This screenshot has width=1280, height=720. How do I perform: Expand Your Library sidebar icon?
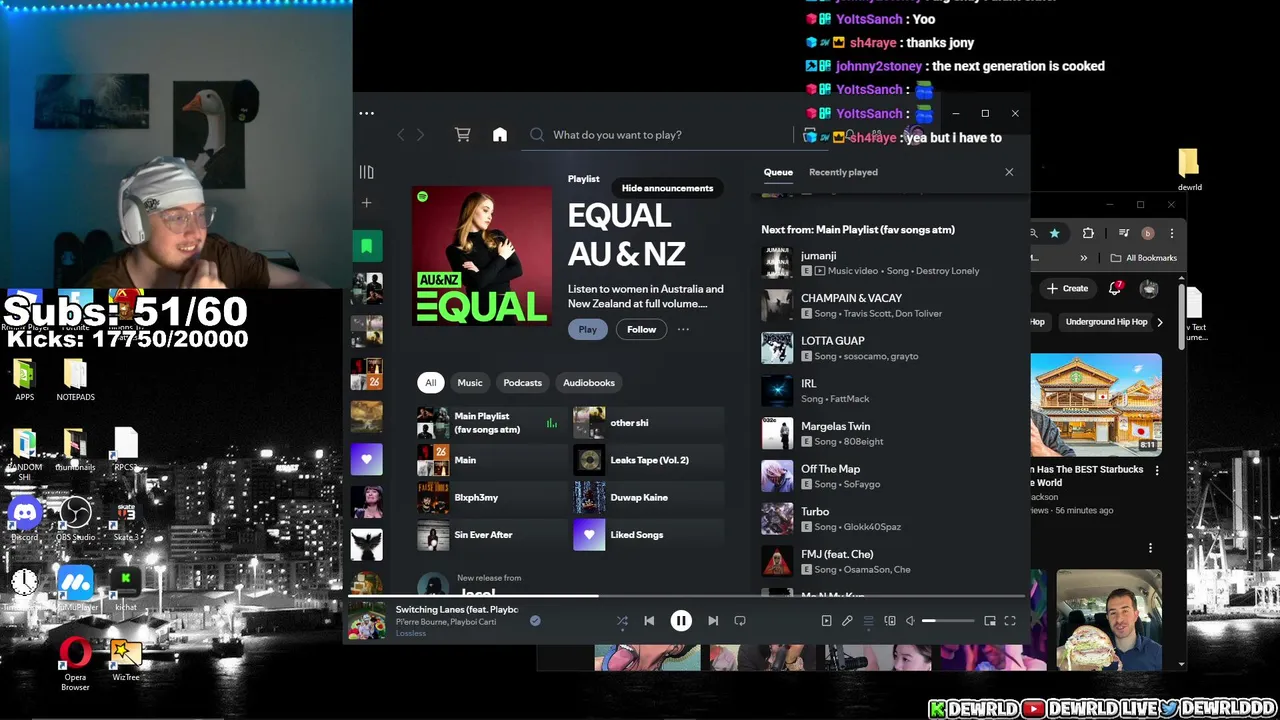click(x=366, y=172)
